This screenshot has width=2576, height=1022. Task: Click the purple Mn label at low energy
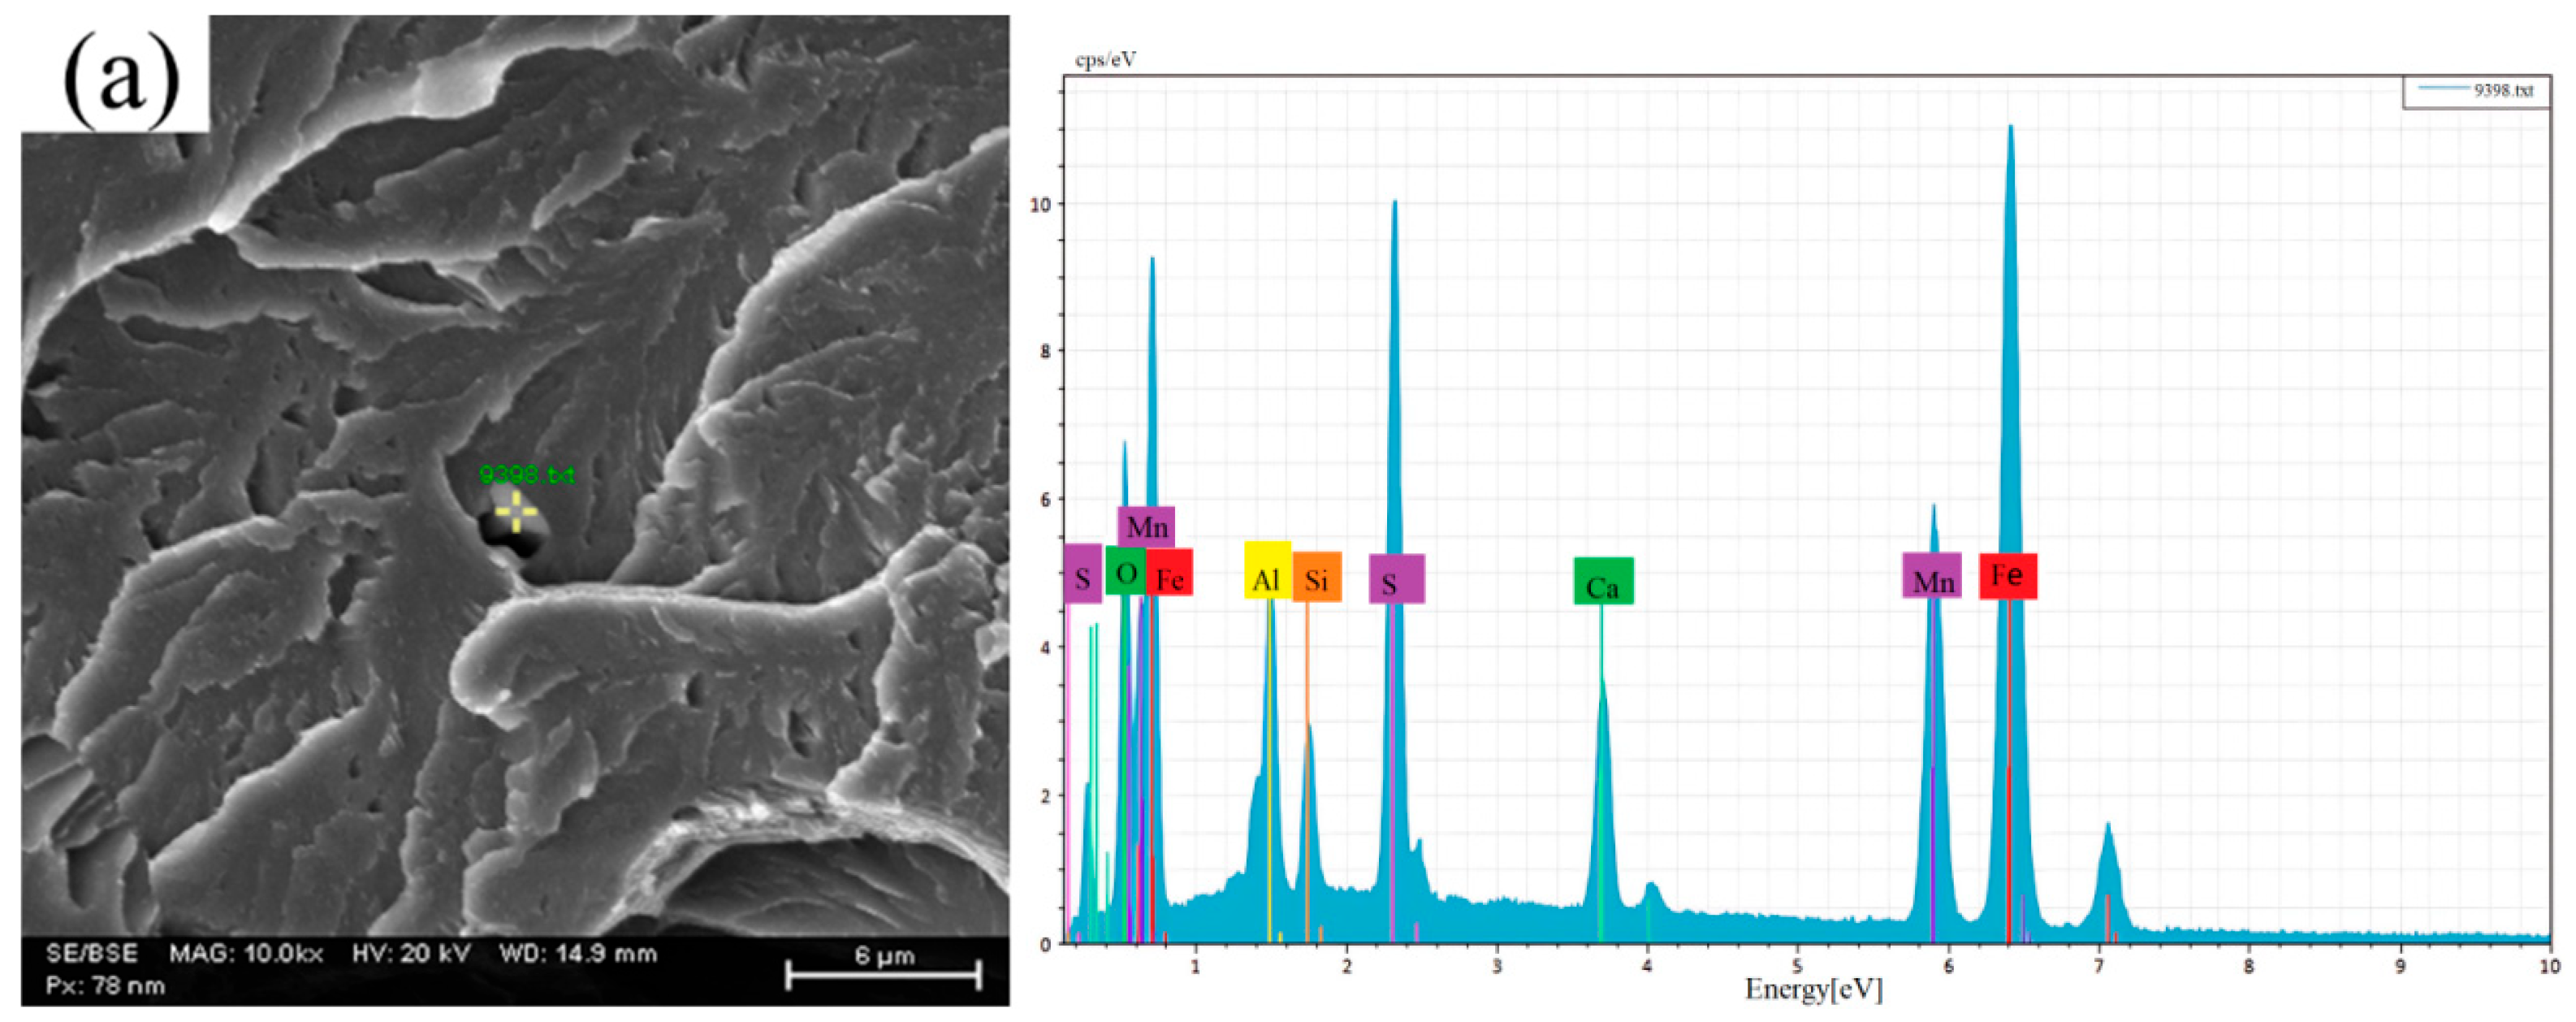[1146, 526]
